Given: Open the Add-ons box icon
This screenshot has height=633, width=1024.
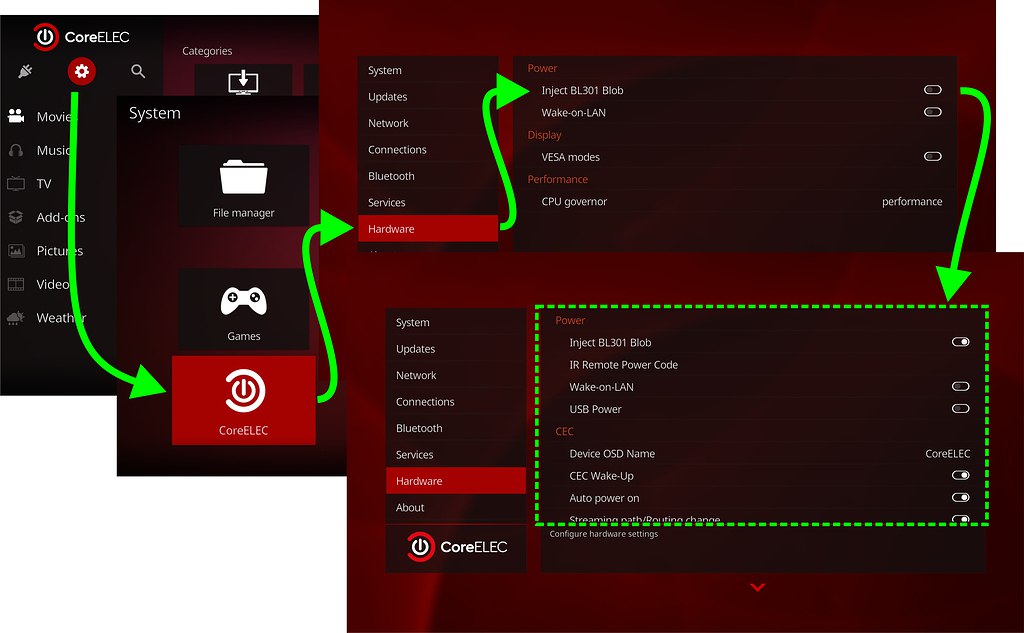Looking at the screenshot, I should pyautogui.click(x=16, y=217).
